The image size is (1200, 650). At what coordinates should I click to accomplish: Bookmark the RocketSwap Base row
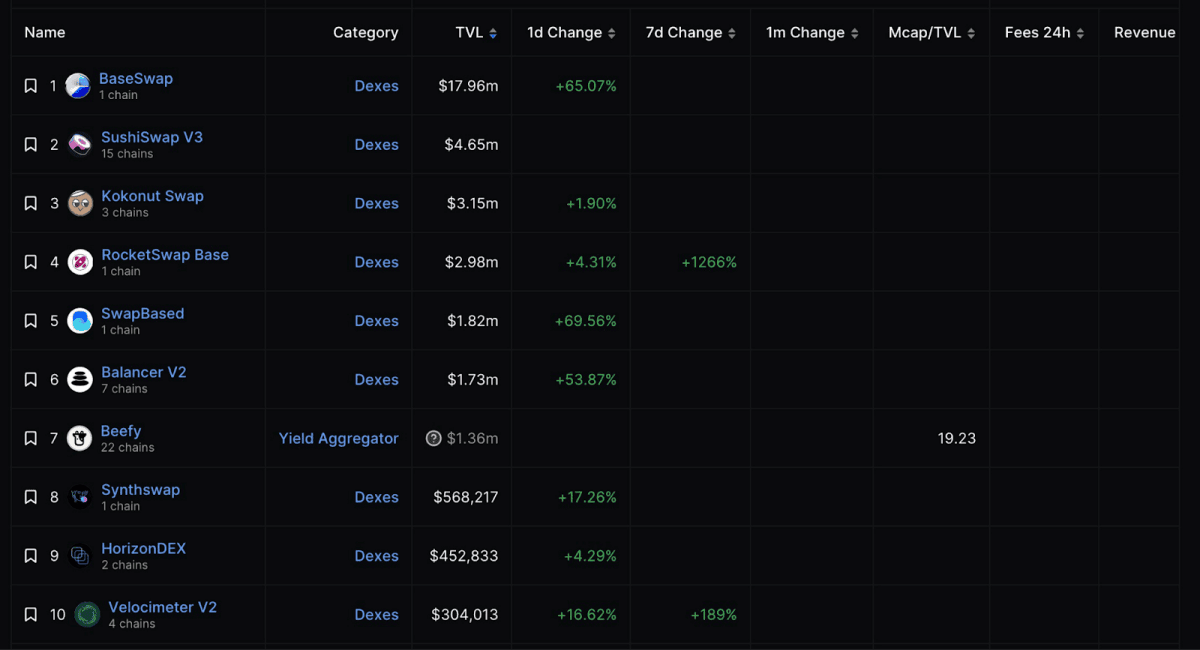[x=31, y=262]
